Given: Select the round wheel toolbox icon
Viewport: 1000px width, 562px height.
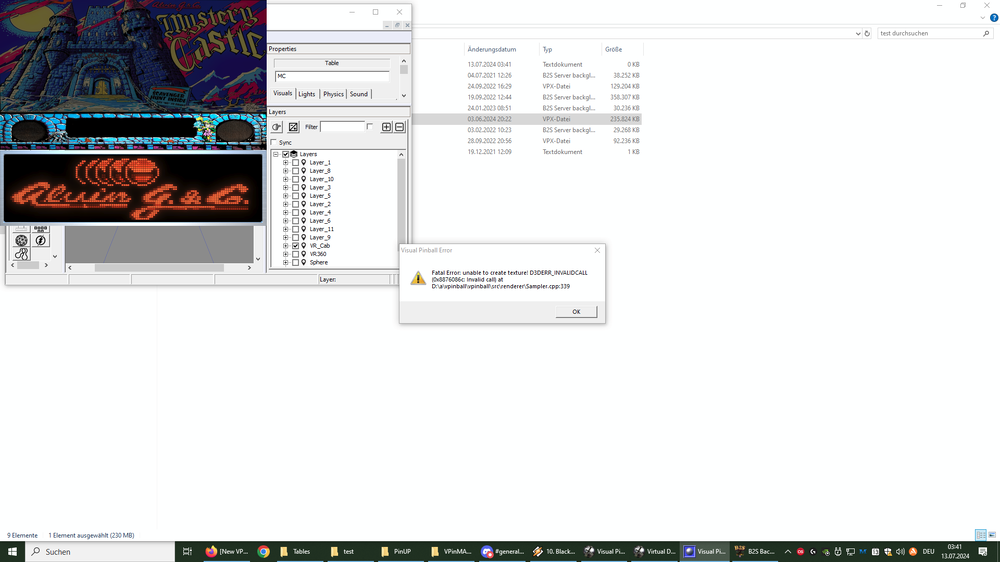Looking at the screenshot, I should 22,240.
